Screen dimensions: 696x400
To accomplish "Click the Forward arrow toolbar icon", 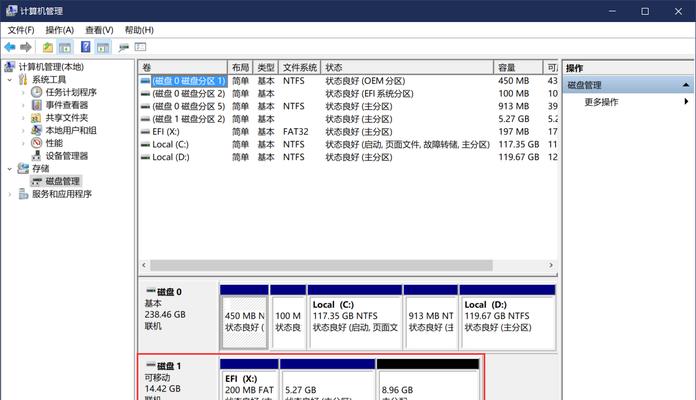I will pyautogui.click(x=26, y=47).
